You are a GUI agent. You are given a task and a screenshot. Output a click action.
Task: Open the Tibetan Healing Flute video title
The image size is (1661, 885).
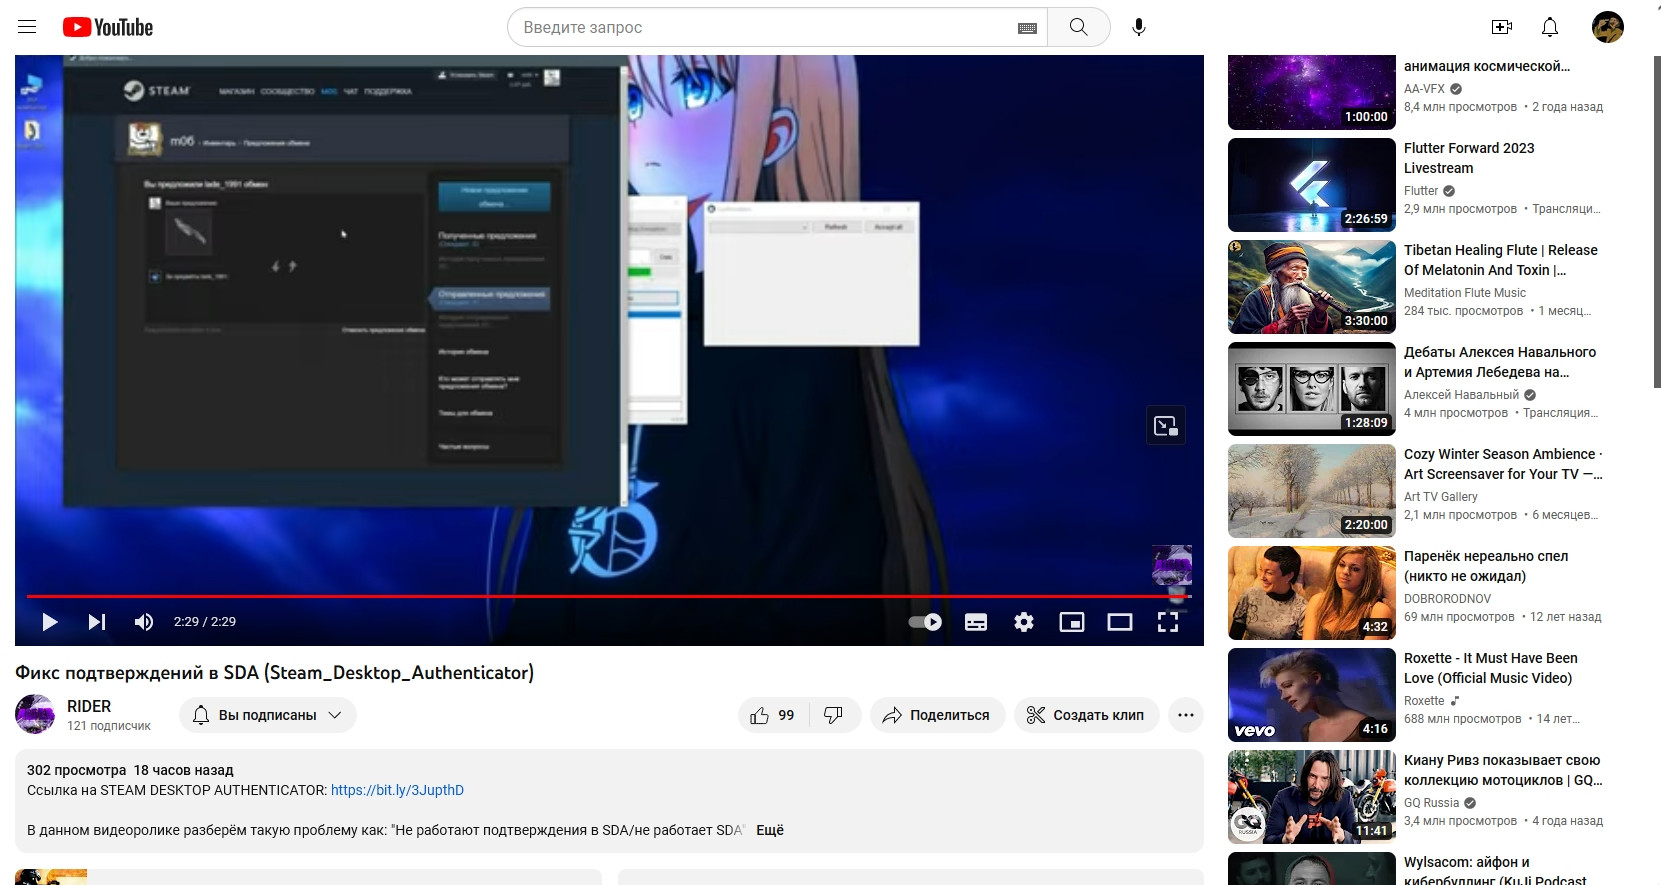[x=1500, y=260]
